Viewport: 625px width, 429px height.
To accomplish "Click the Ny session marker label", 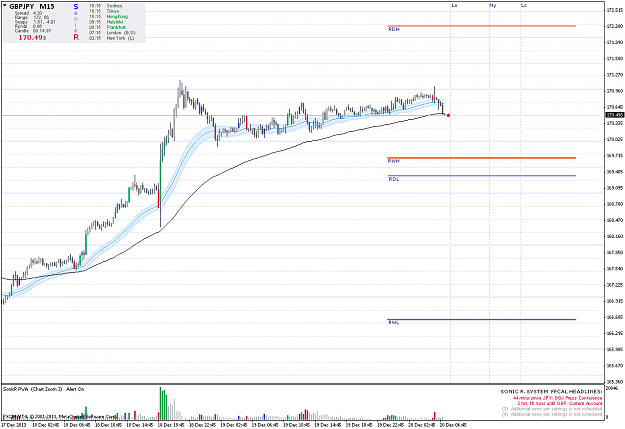I will coord(493,6).
